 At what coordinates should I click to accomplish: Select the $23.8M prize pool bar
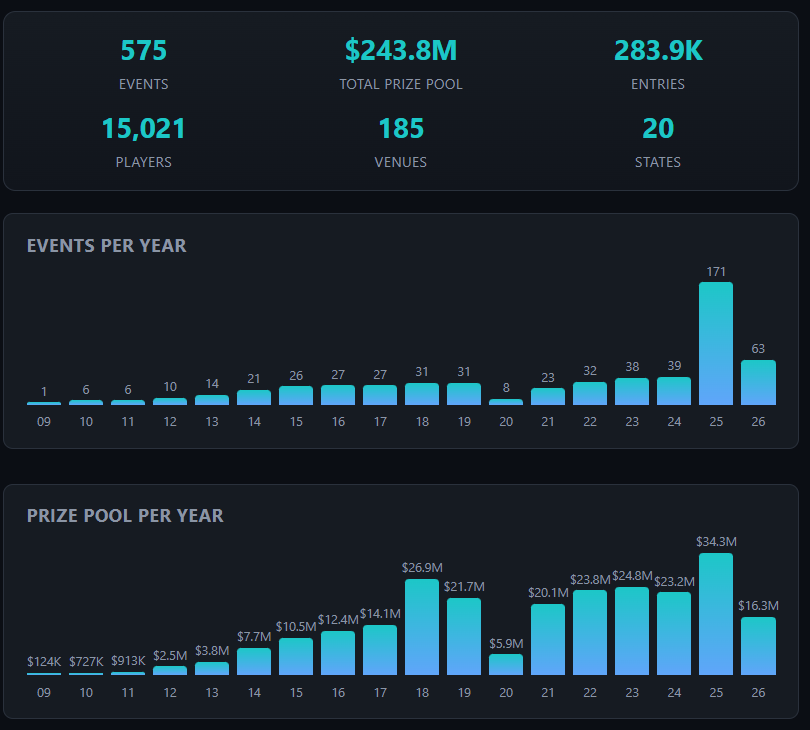tap(590, 633)
